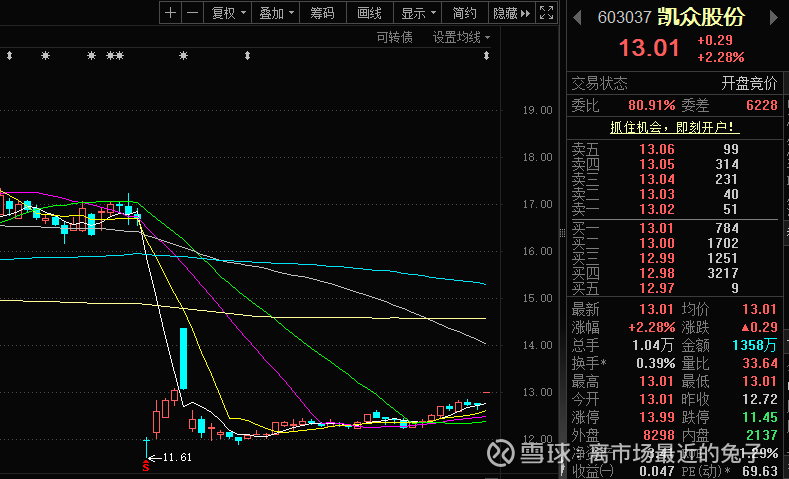This screenshot has height=479, width=789.
Task: Click the stock name 凯众股份
Action: [701, 18]
